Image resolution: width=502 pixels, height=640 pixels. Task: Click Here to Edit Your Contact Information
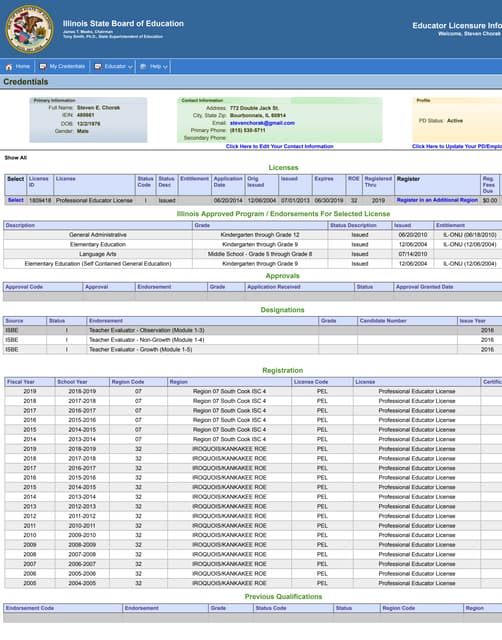[x=280, y=146]
